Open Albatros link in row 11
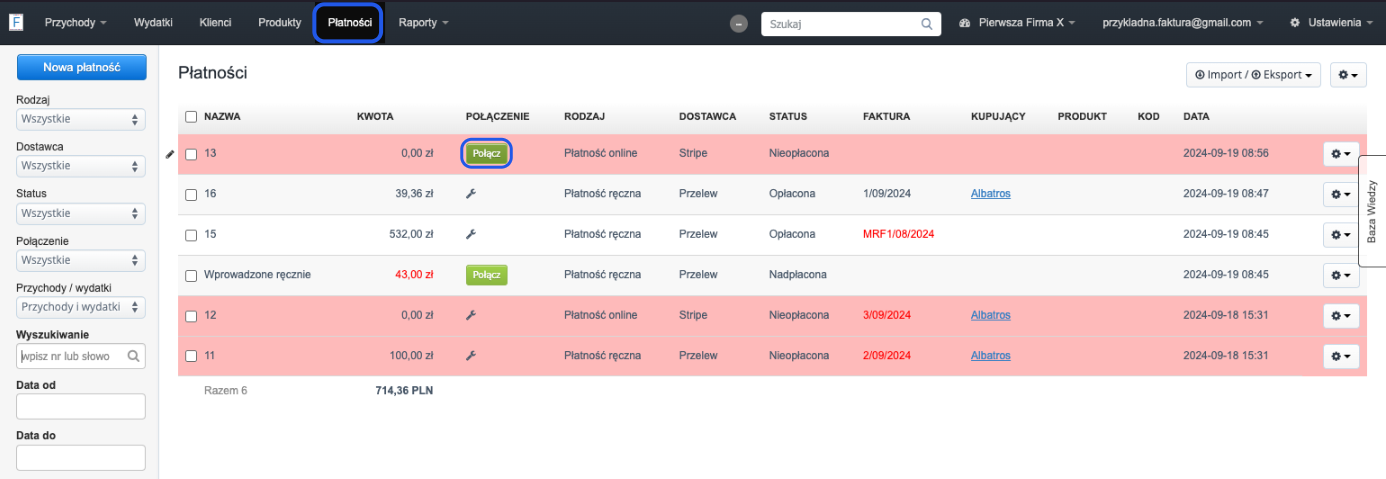The width and height of the screenshot is (1386, 479). click(x=991, y=355)
